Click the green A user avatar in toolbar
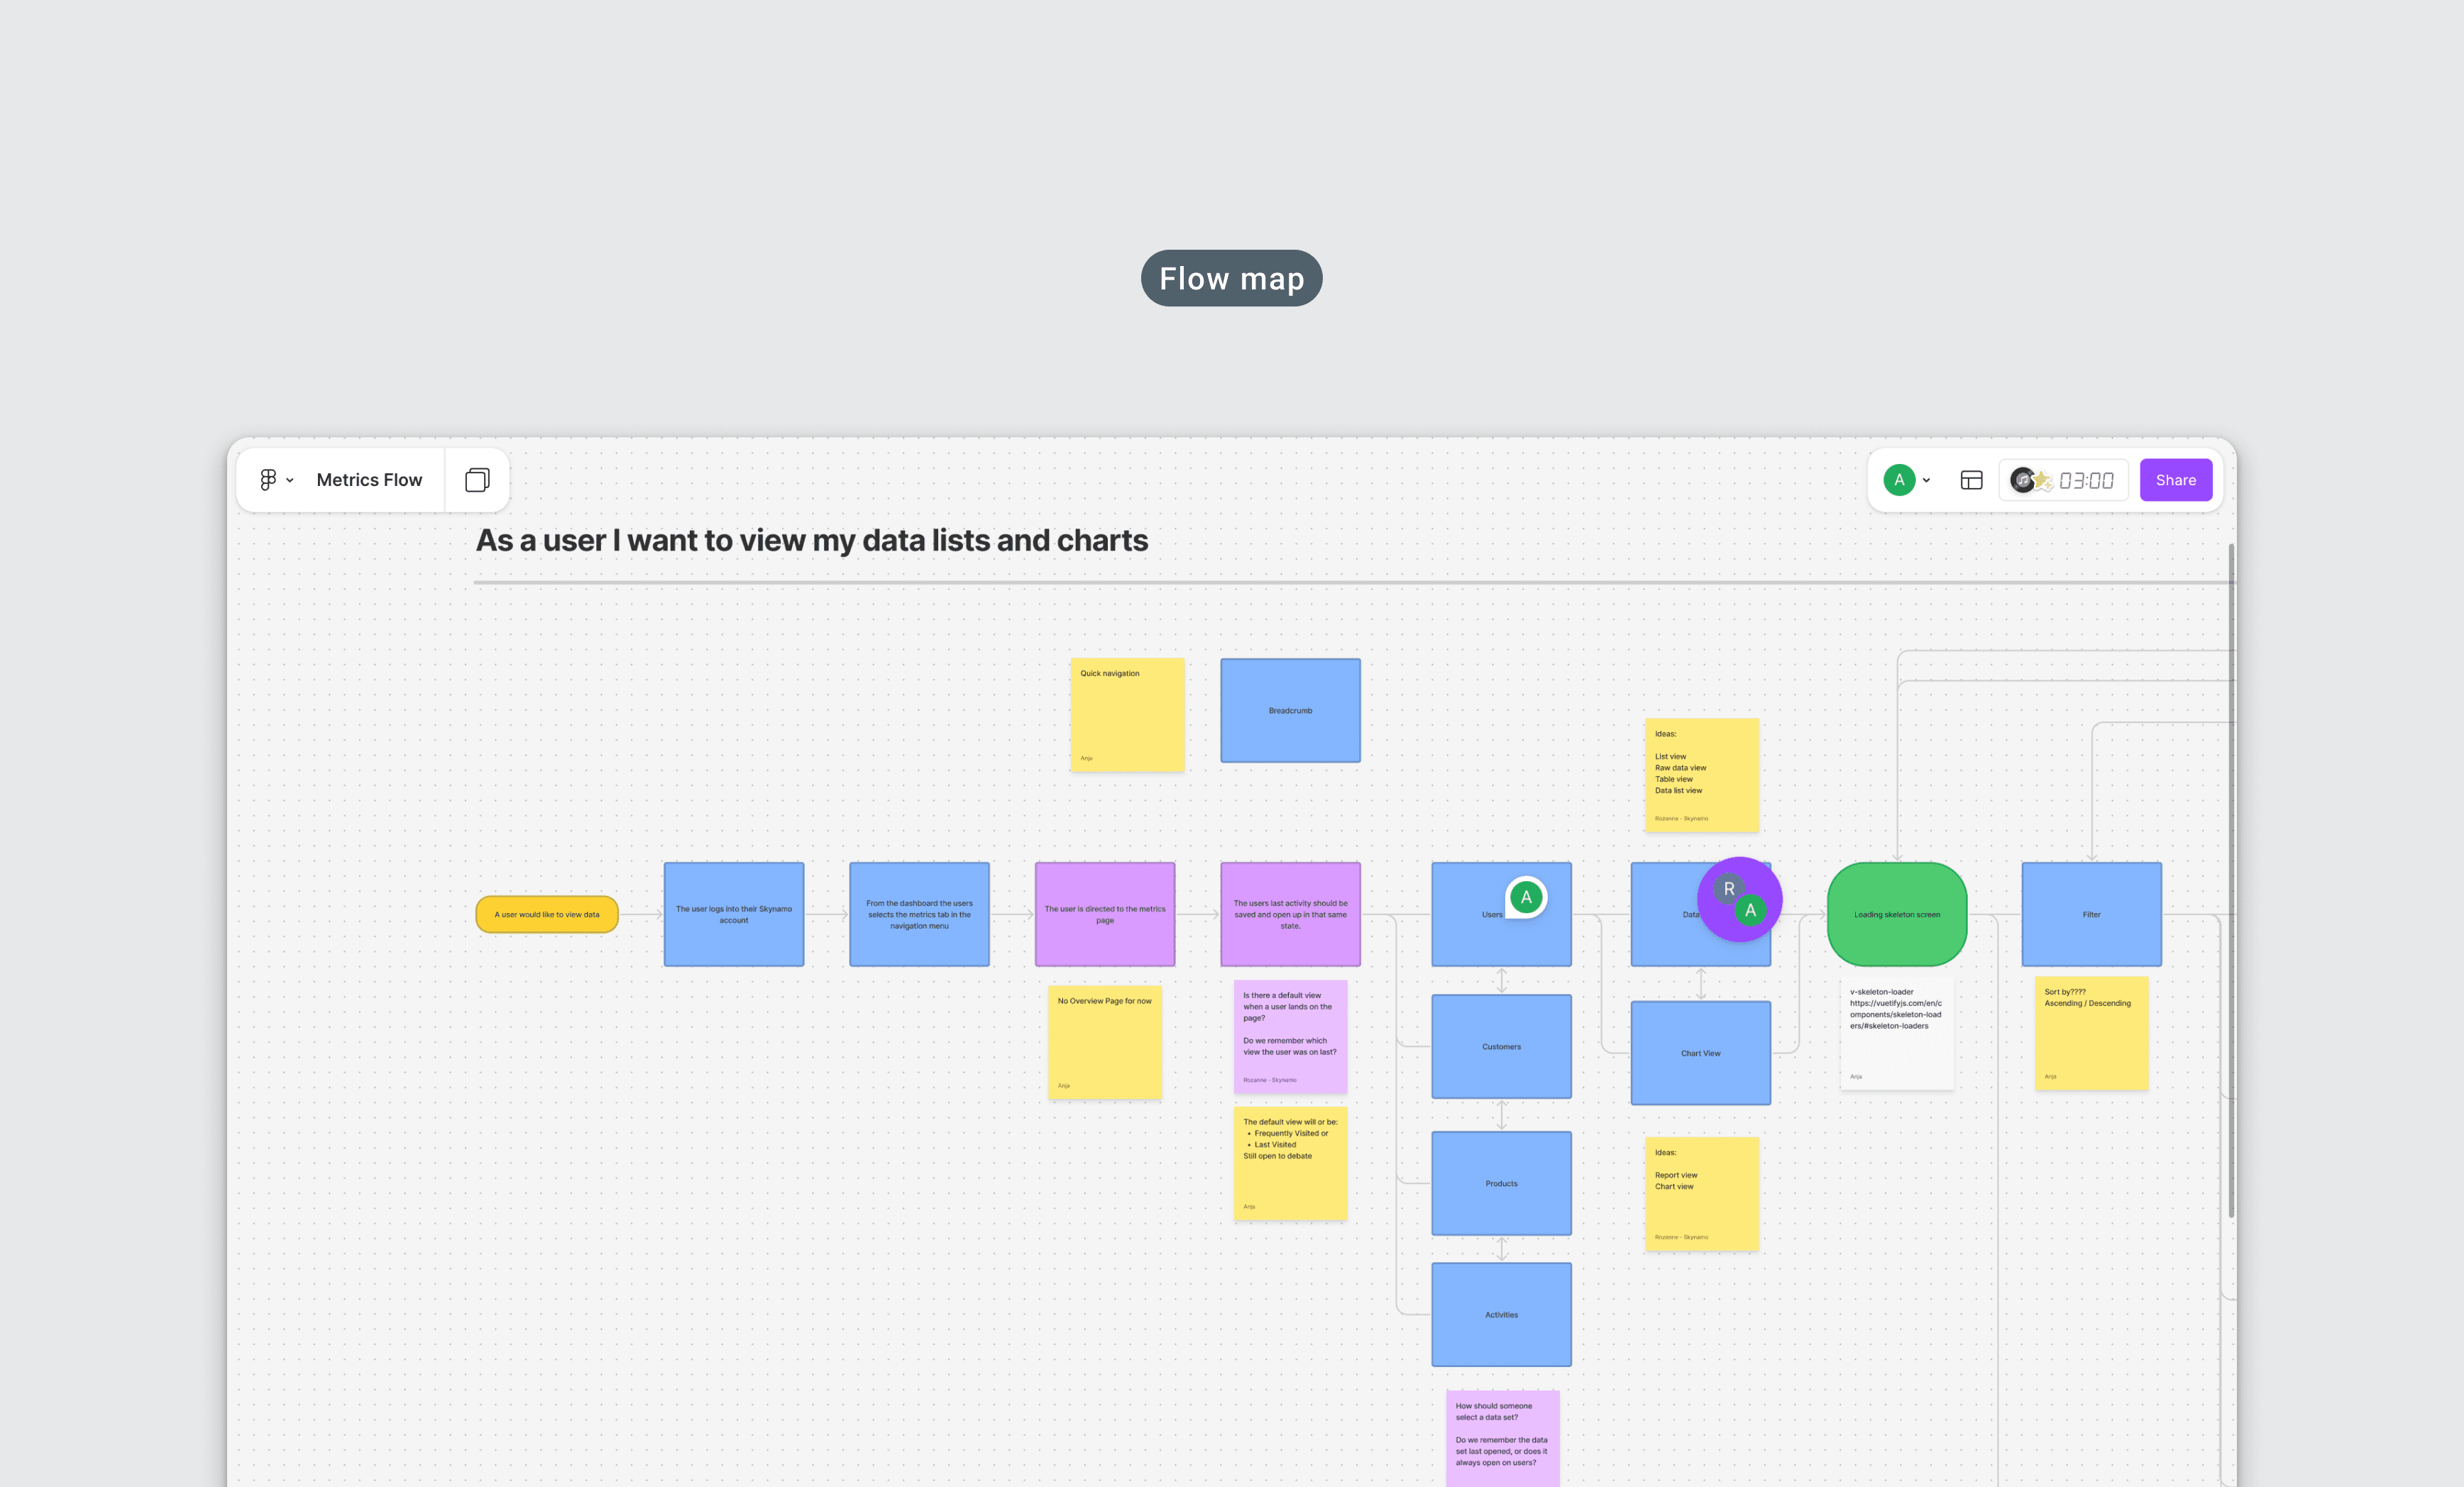This screenshot has height=1487, width=2464. pyautogui.click(x=1899, y=480)
